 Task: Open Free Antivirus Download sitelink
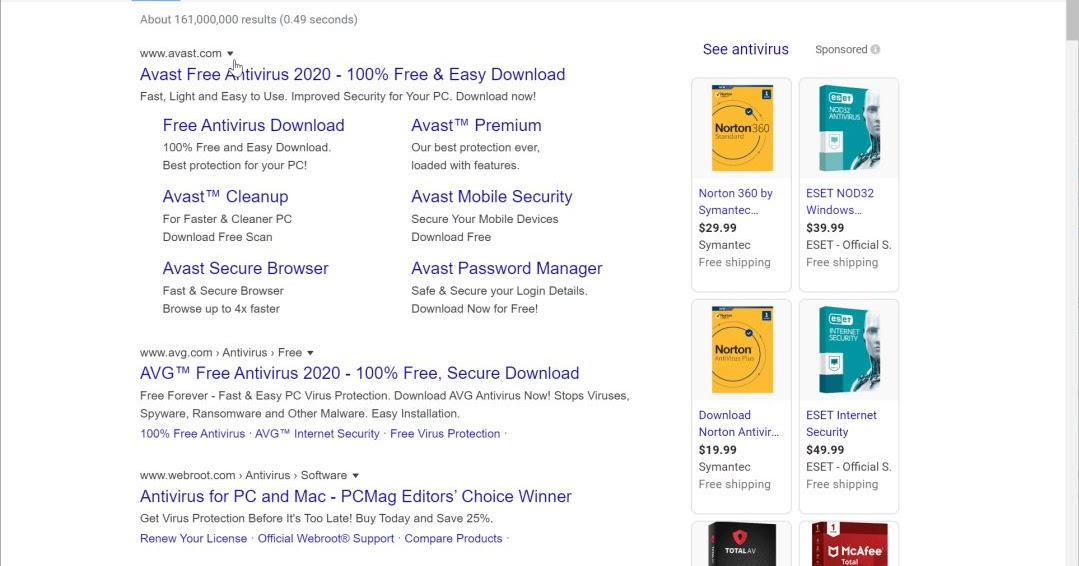[x=253, y=125]
